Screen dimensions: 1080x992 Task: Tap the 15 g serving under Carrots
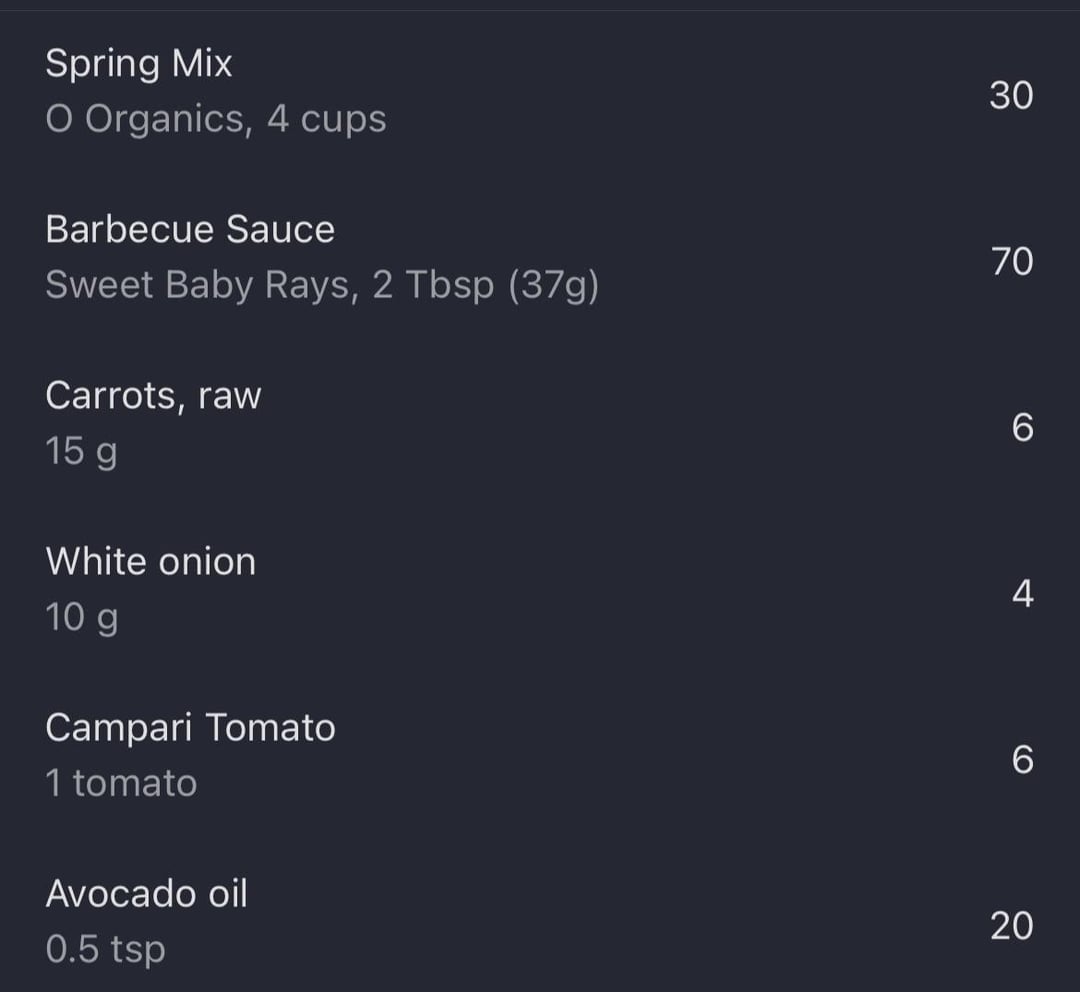pyautogui.click(x=81, y=452)
